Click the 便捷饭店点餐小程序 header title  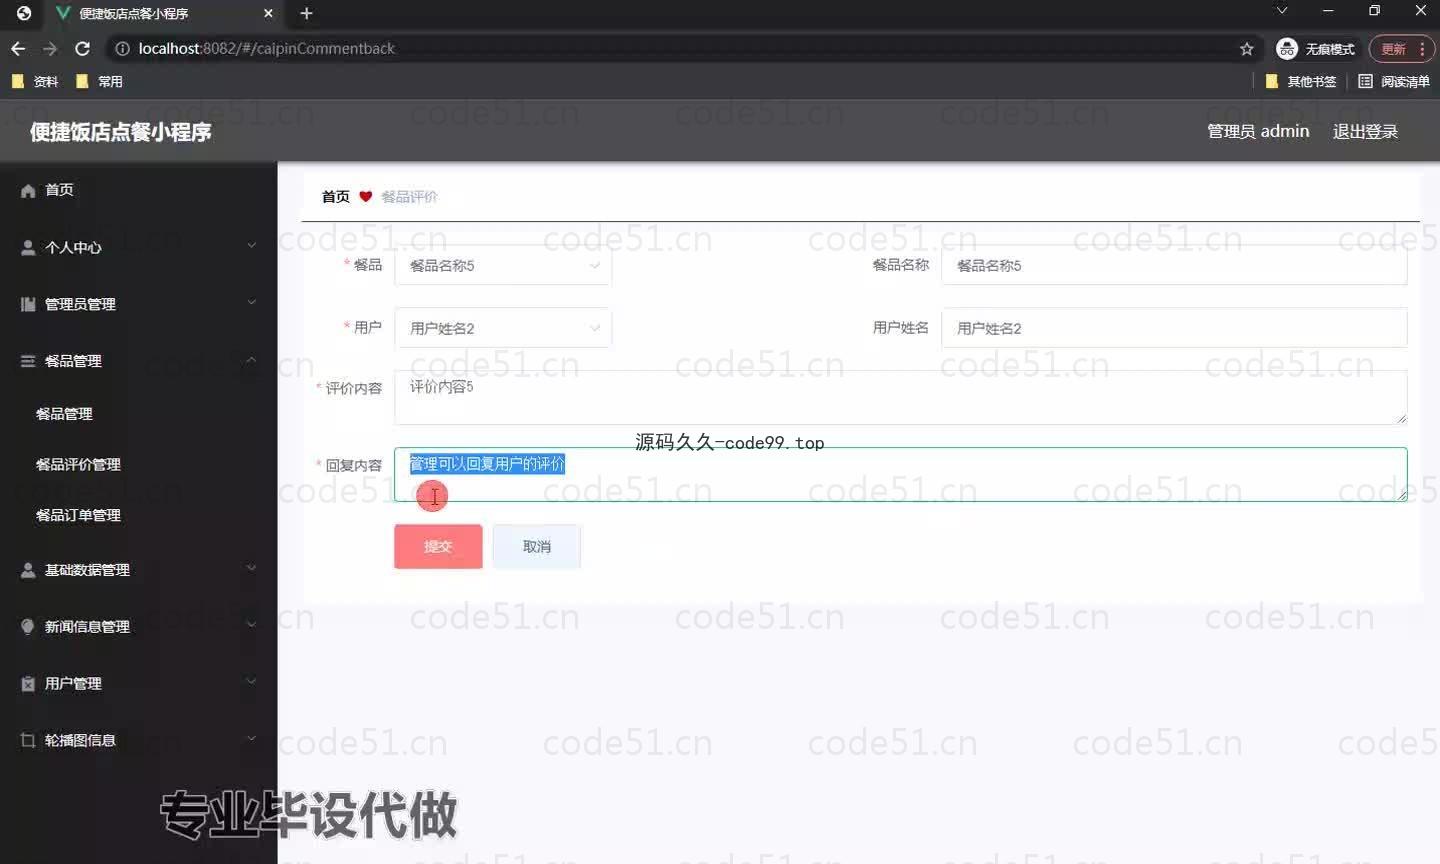pyautogui.click(x=120, y=131)
